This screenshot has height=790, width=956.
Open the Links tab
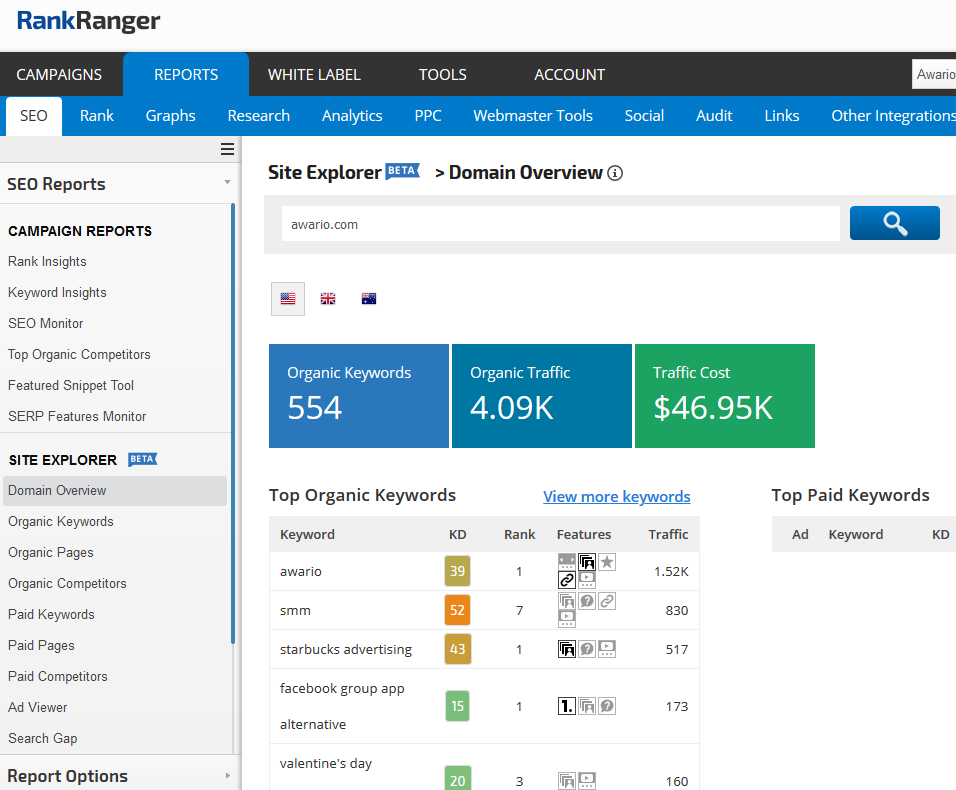tap(782, 116)
